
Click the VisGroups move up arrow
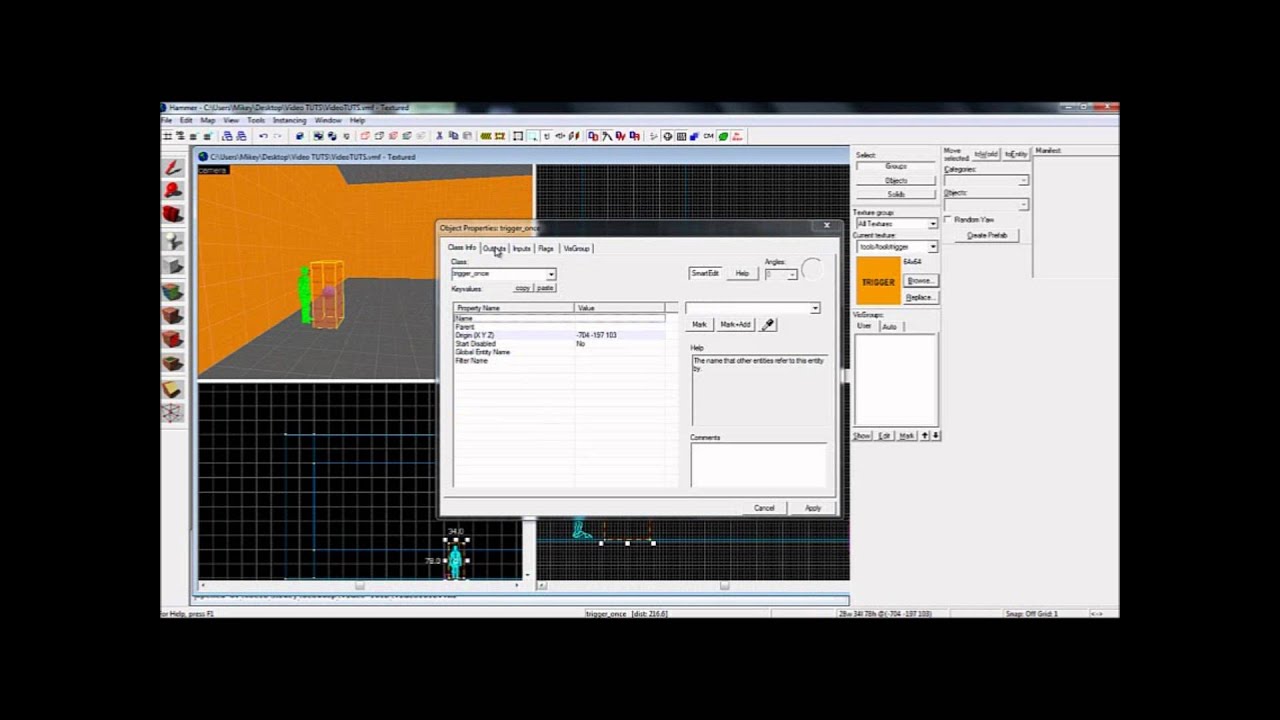[925, 435]
